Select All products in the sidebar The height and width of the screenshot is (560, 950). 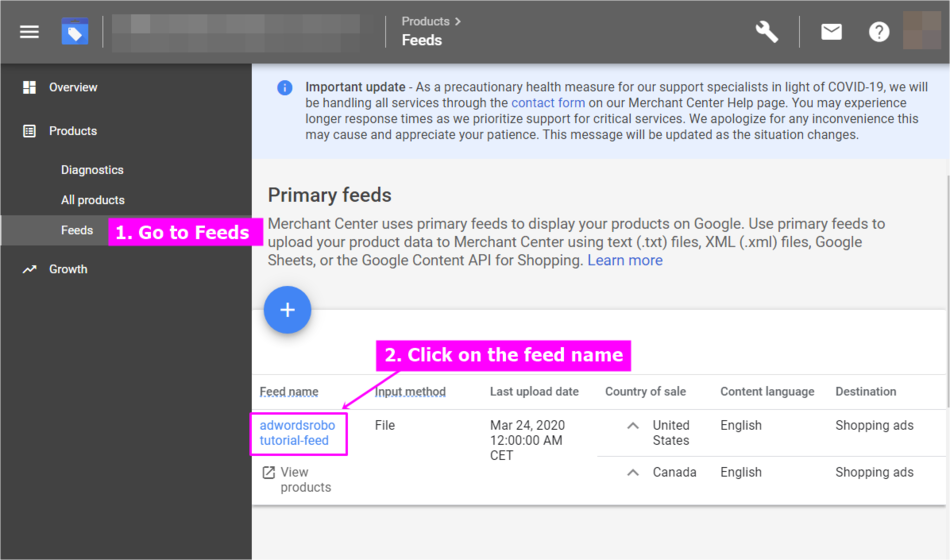[x=93, y=200]
